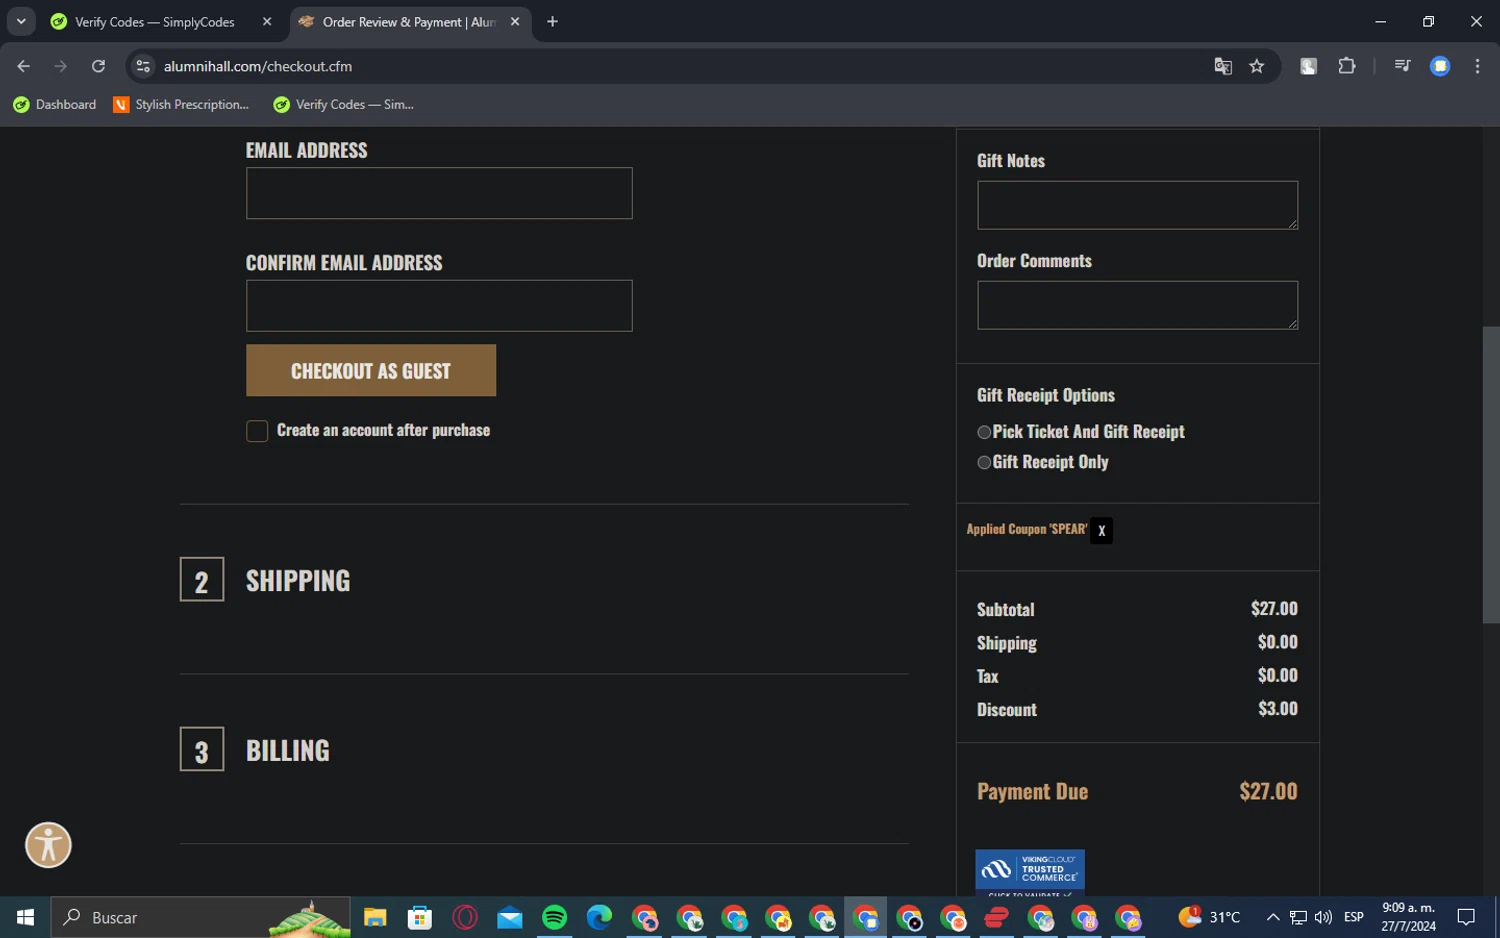Viewport: 1500px width, 938px height.
Task: Open Microsoft Edge from the taskbar
Action: point(599,917)
